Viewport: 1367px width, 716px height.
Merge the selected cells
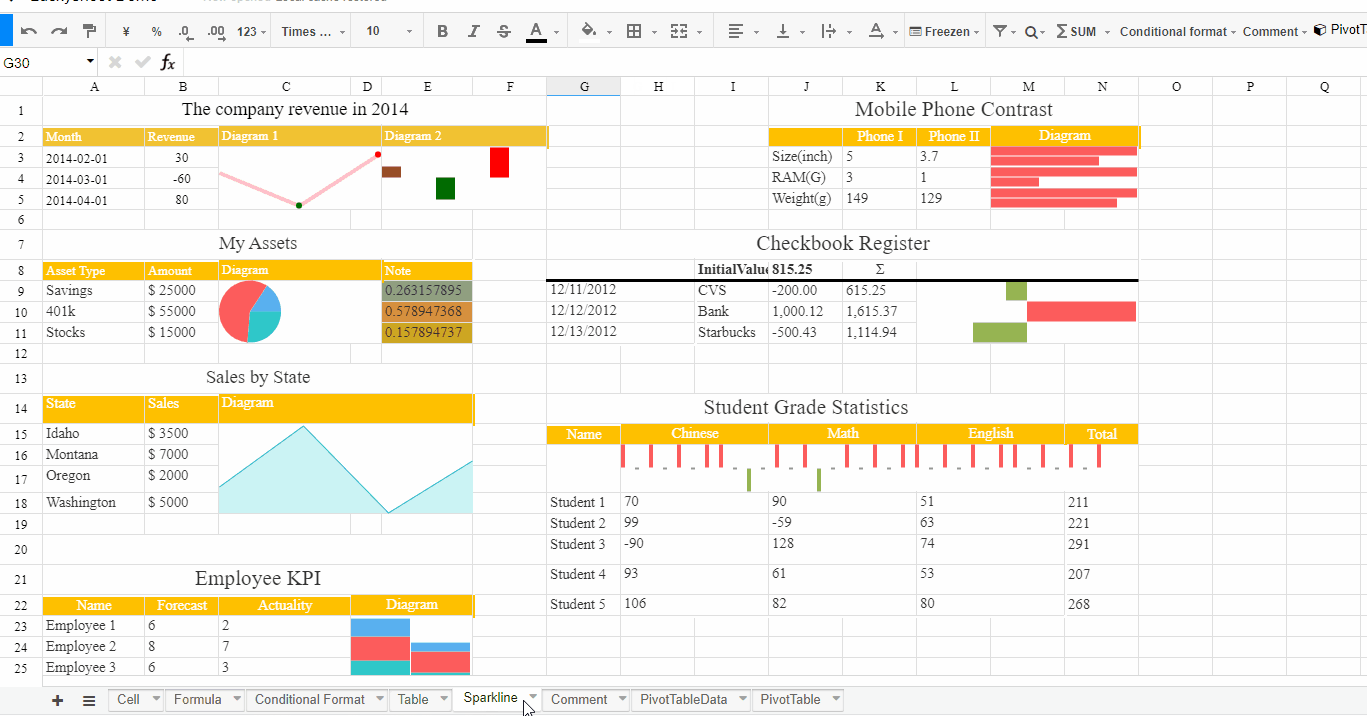679,32
